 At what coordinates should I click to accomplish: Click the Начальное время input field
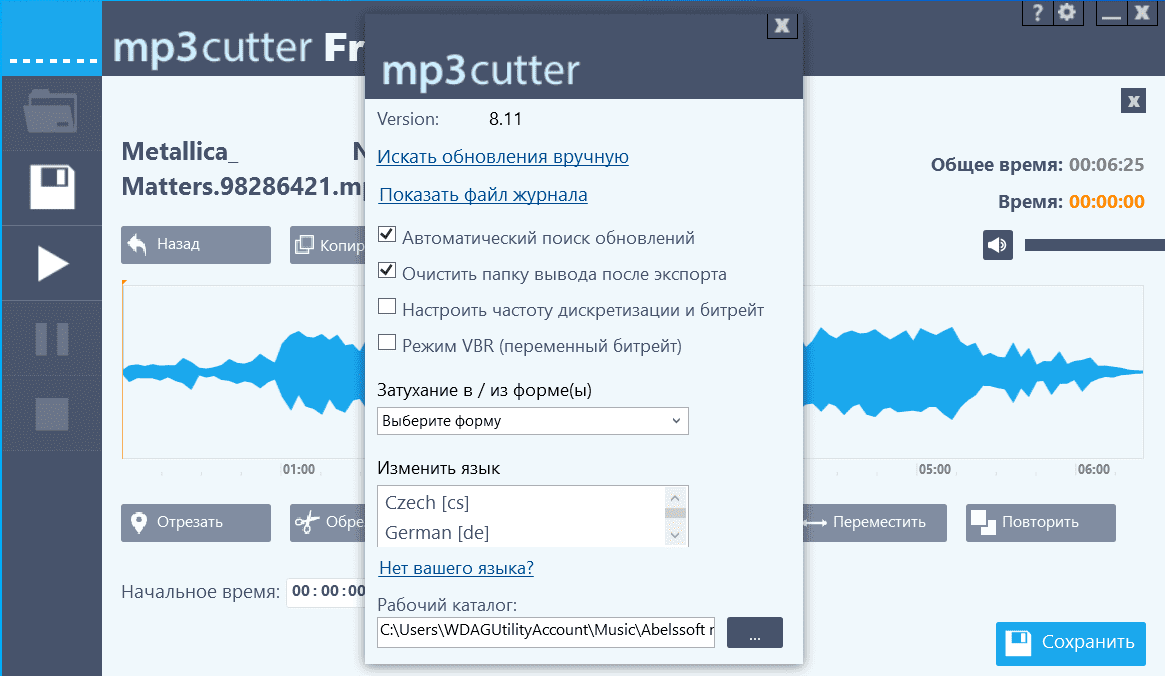326,592
